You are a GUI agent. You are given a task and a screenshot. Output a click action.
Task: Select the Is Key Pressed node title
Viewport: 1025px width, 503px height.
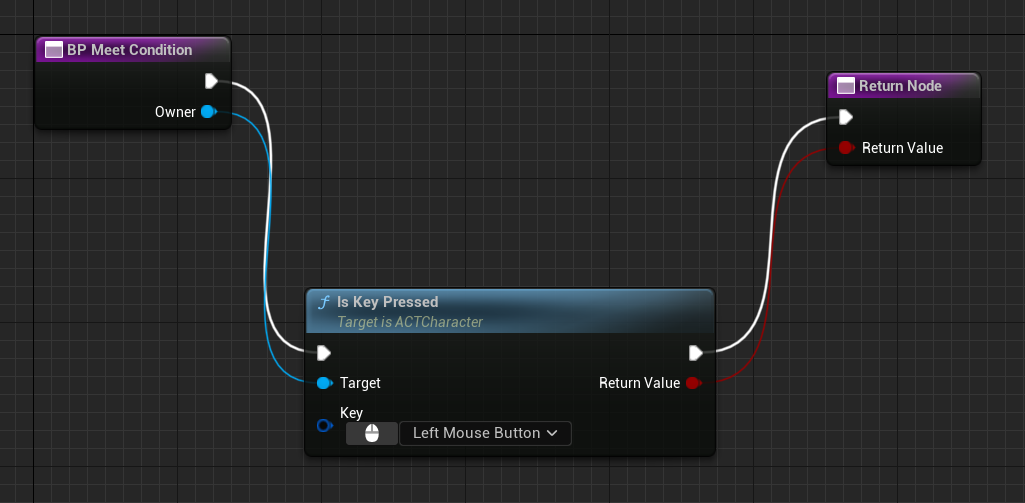388,302
